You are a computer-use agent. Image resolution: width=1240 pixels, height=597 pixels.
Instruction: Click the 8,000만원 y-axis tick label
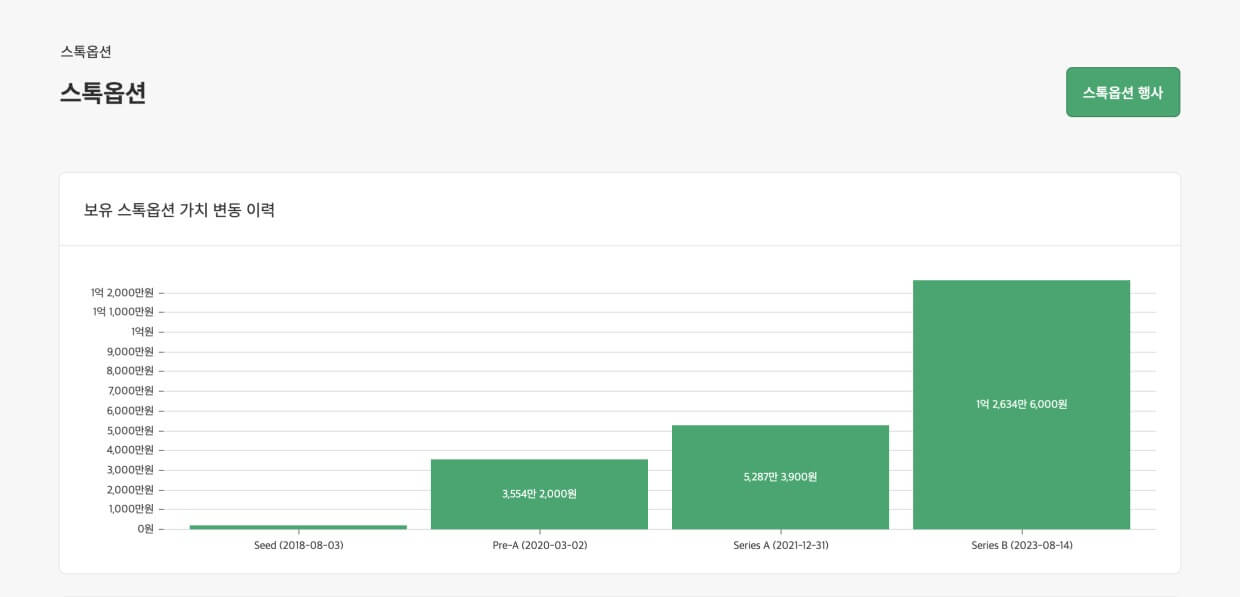(130, 371)
